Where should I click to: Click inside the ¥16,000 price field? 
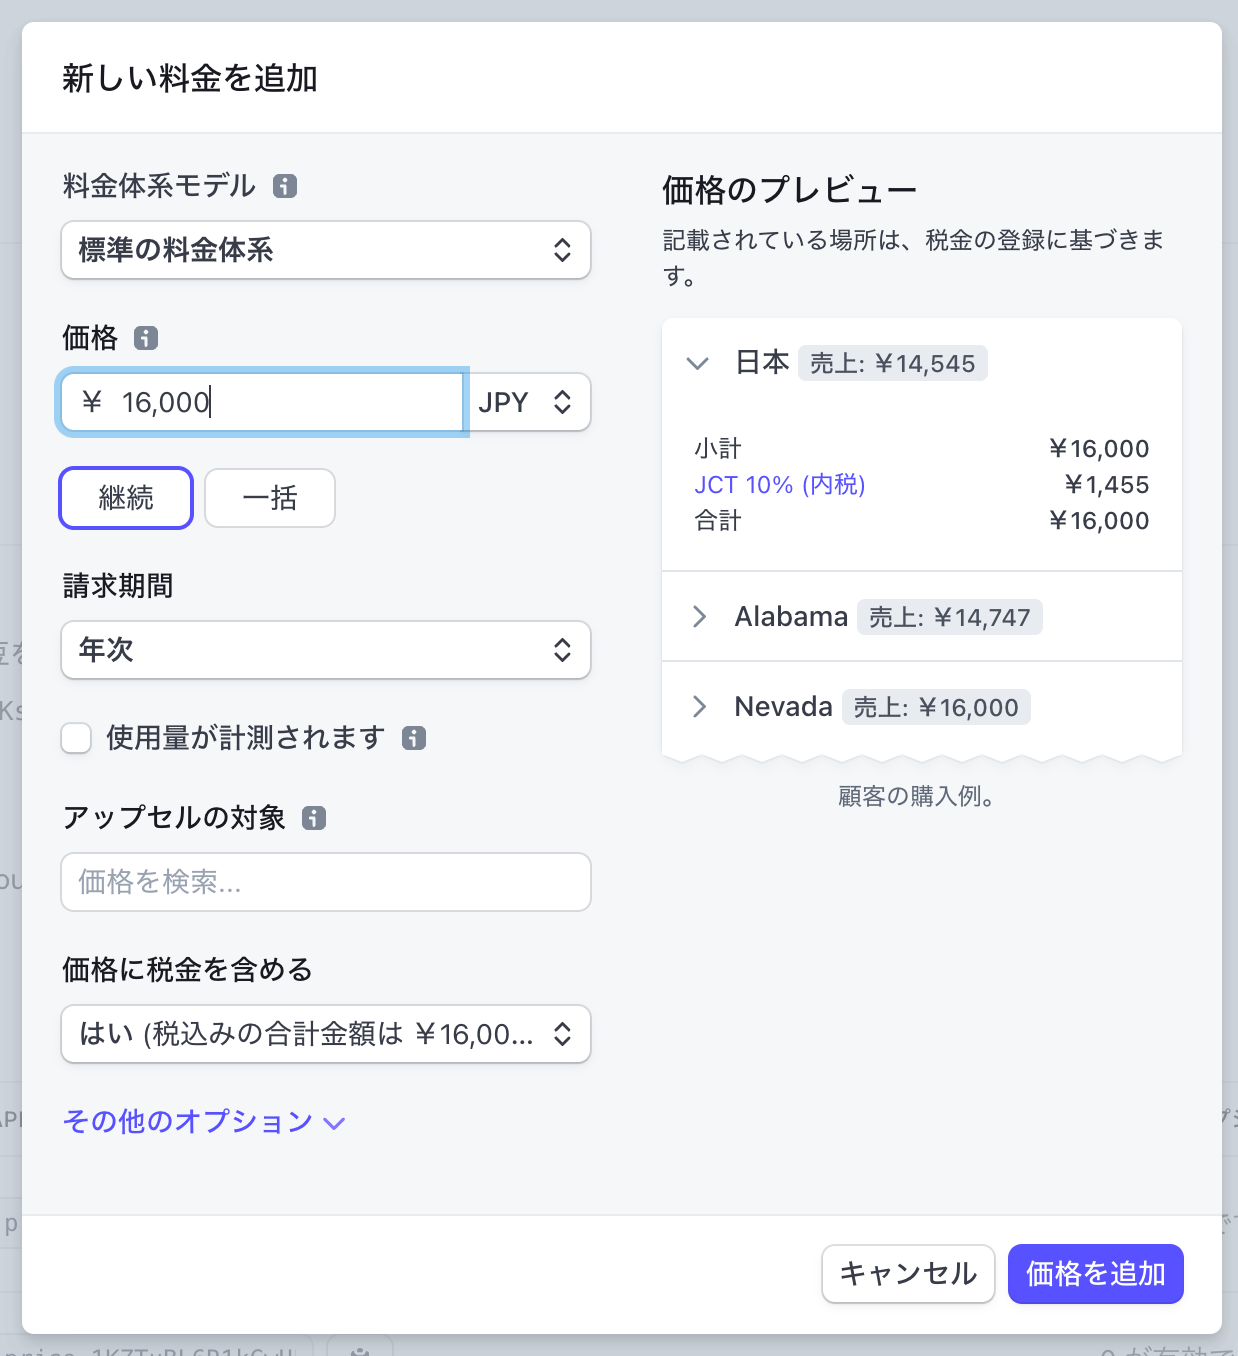[x=260, y=402]
